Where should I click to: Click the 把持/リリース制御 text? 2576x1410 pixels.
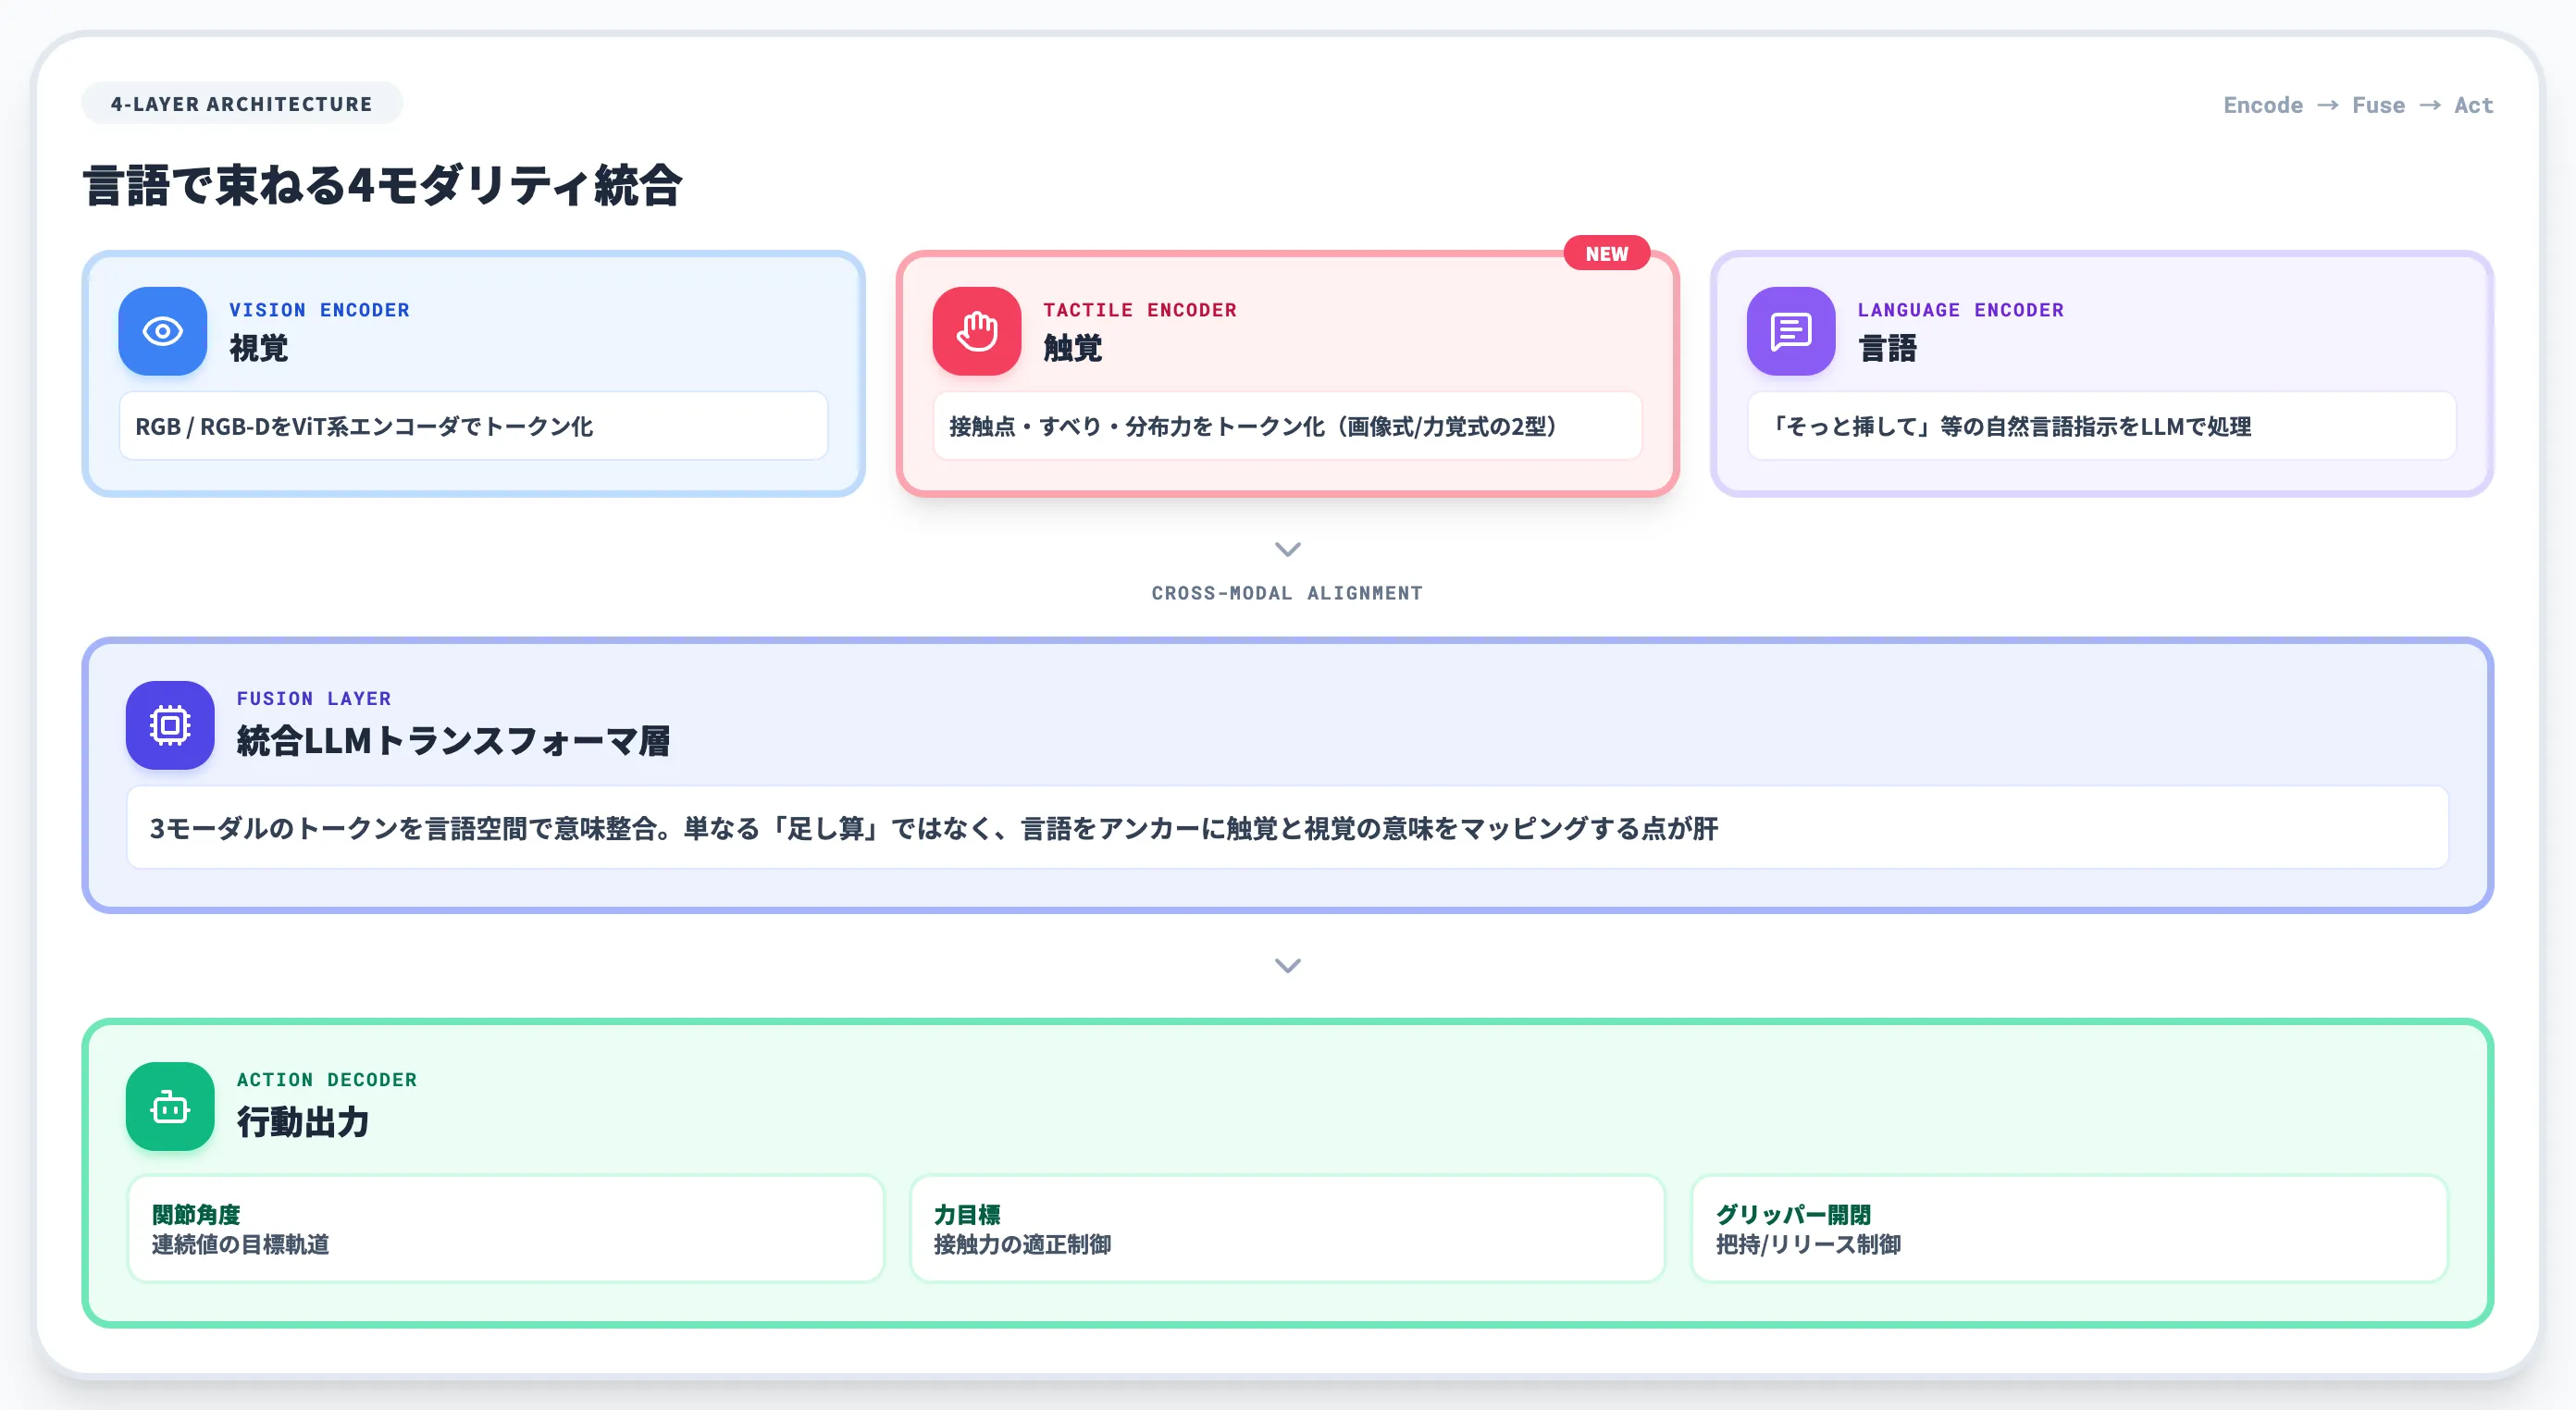1808,1244
